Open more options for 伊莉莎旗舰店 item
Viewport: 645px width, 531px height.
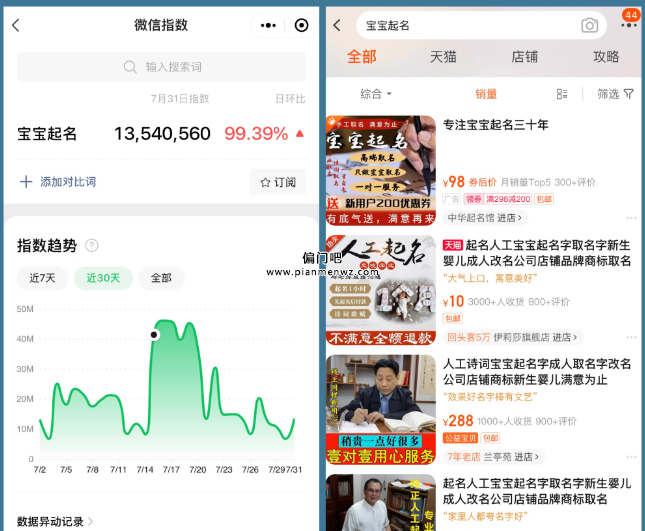(631, 337)
